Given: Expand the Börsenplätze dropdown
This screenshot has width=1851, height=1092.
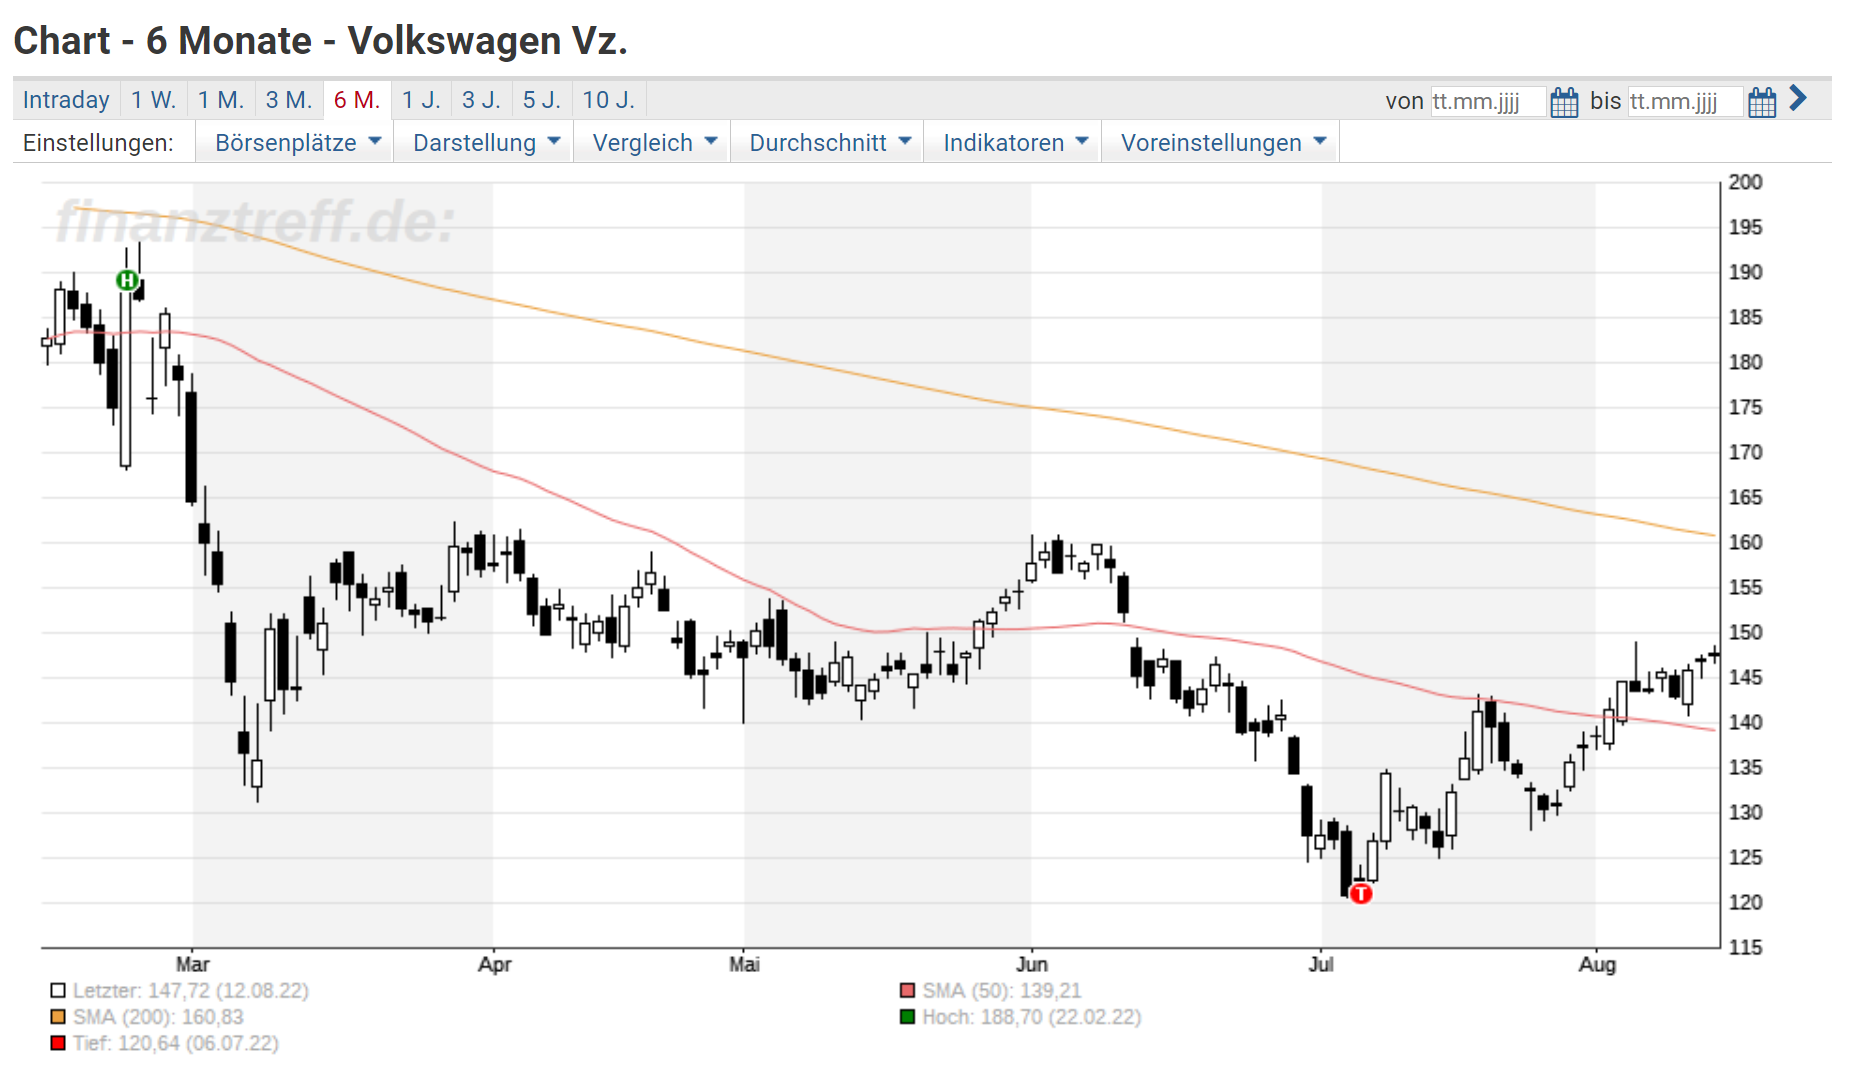Looking at the screenshot, I should pyautogui.click(x=297, y=143).
